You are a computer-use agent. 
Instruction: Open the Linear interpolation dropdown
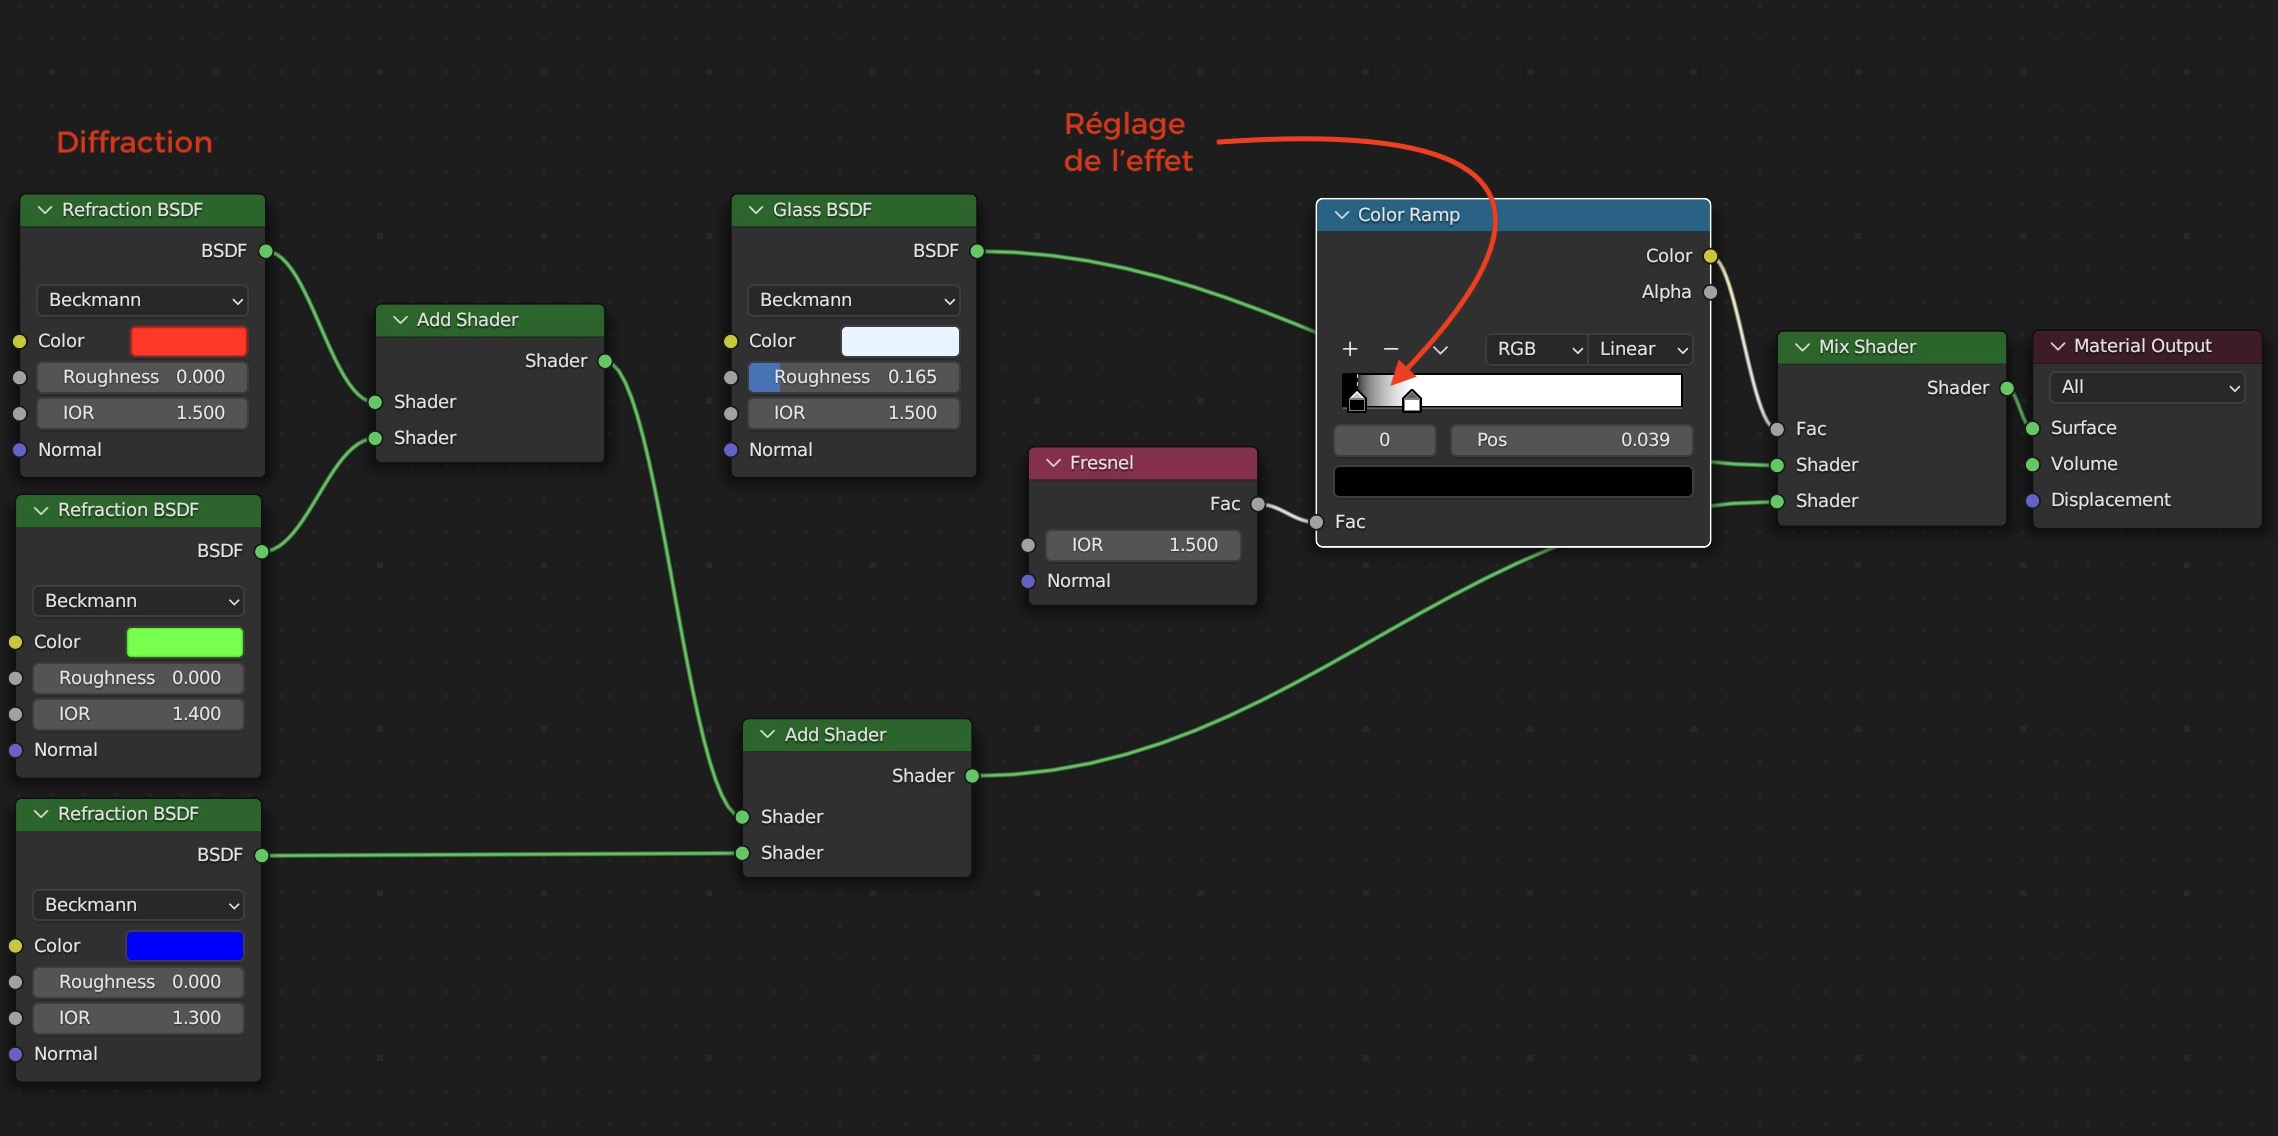1641,349
